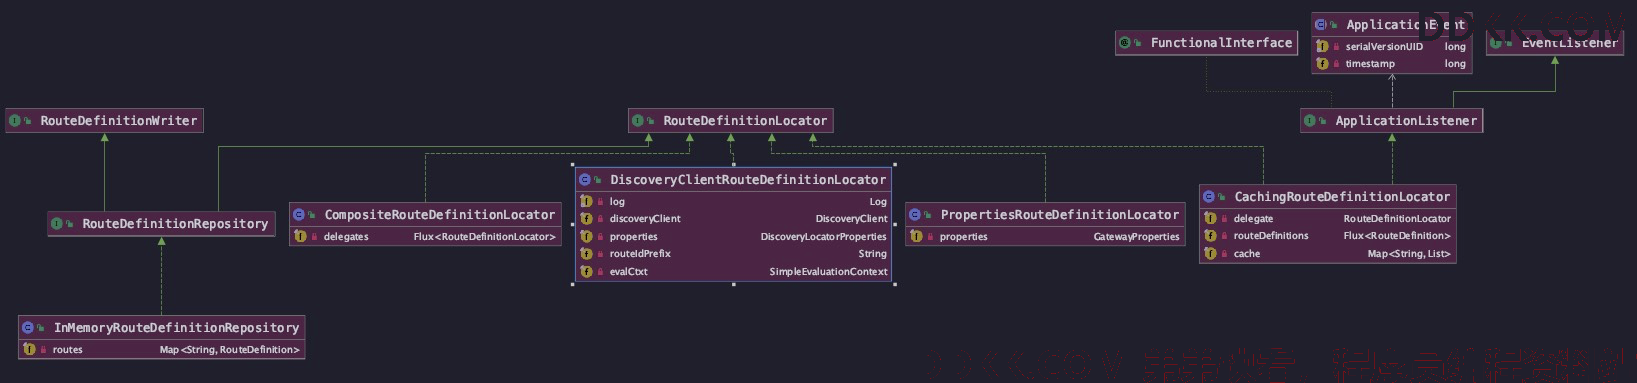Click the ApplicationListener interface icon
Image resolution: width=1637 pixels, height=383 pixels.
[1310, 121]
